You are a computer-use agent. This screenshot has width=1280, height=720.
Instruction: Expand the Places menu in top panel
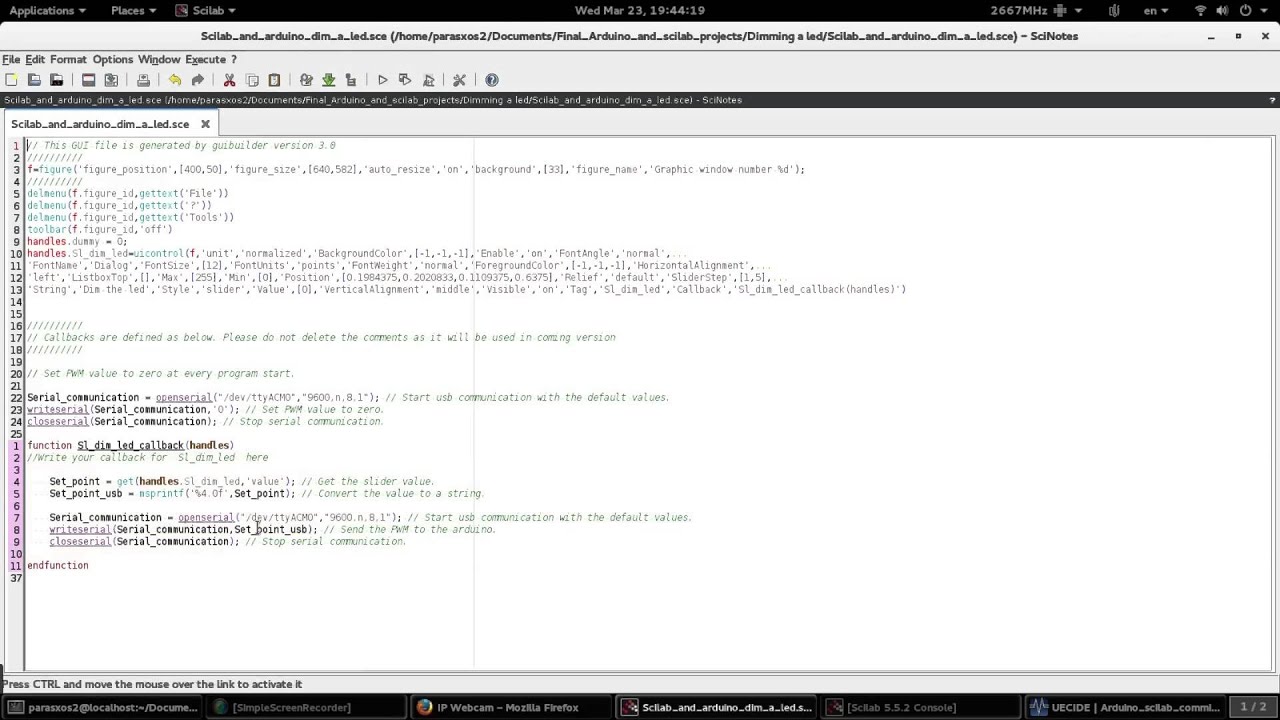click(x=133, y=10)
